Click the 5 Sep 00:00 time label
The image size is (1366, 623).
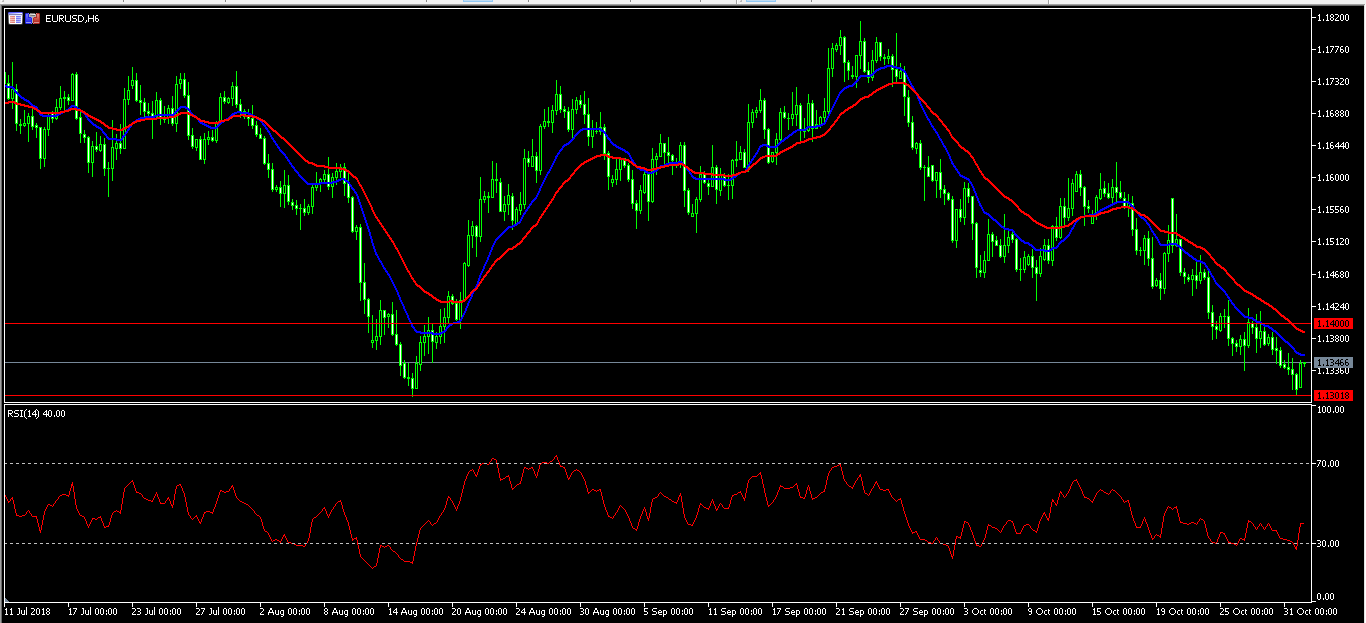point(669,610)
